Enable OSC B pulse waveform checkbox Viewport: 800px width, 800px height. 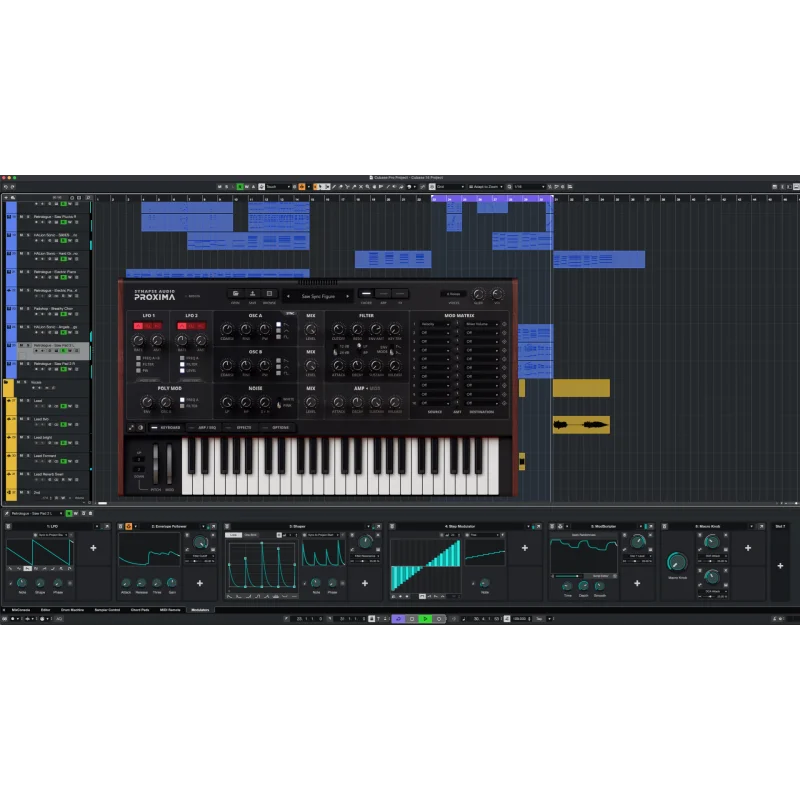[278, 373]
